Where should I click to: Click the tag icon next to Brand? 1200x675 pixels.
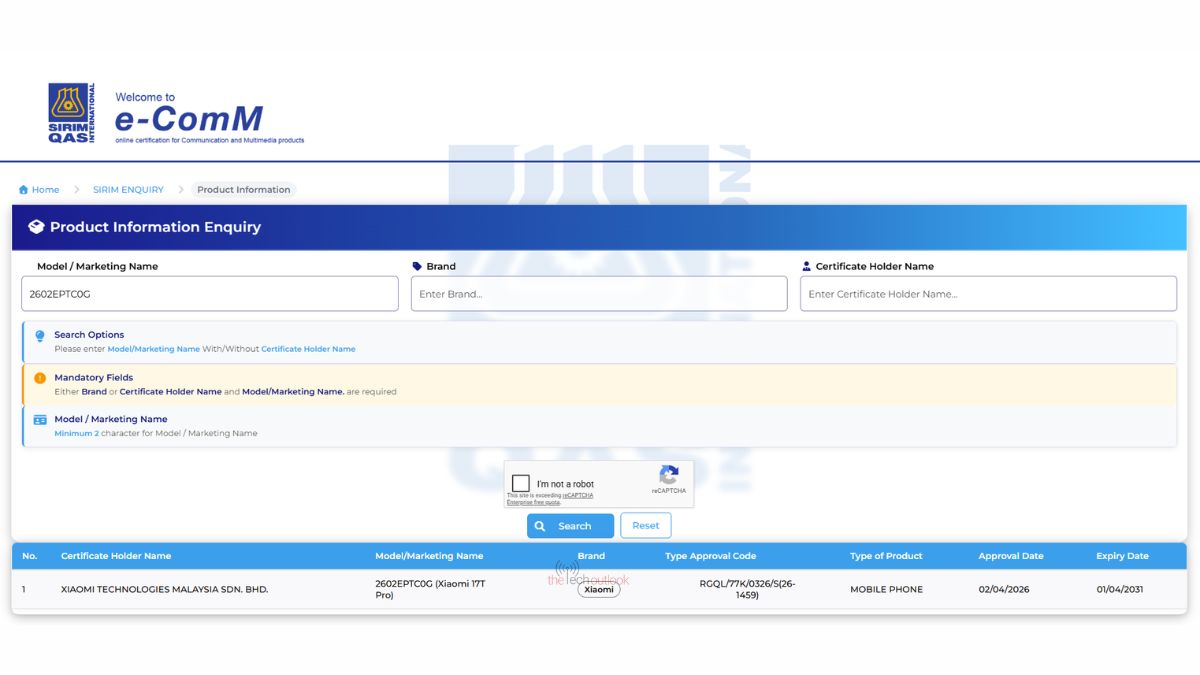pyautogui.click(x=417, y=267)
